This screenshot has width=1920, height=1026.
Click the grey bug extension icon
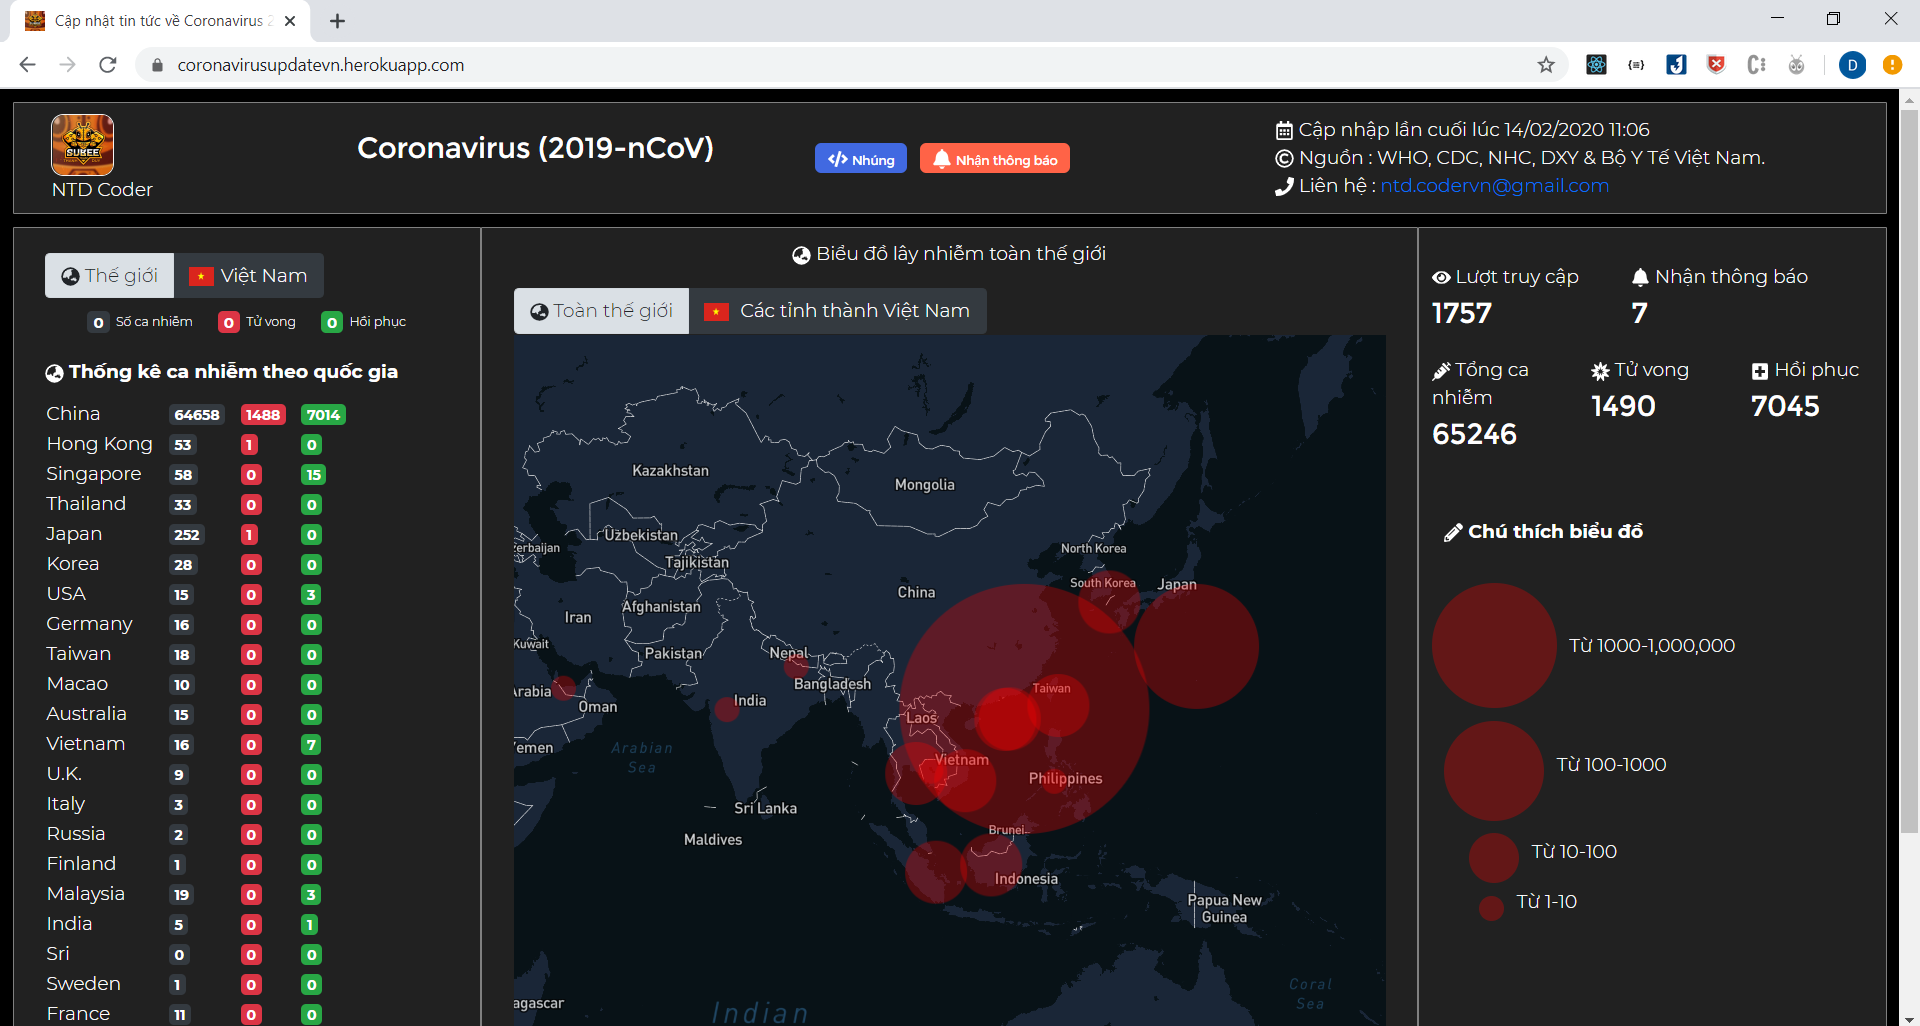coord(1796,65)
